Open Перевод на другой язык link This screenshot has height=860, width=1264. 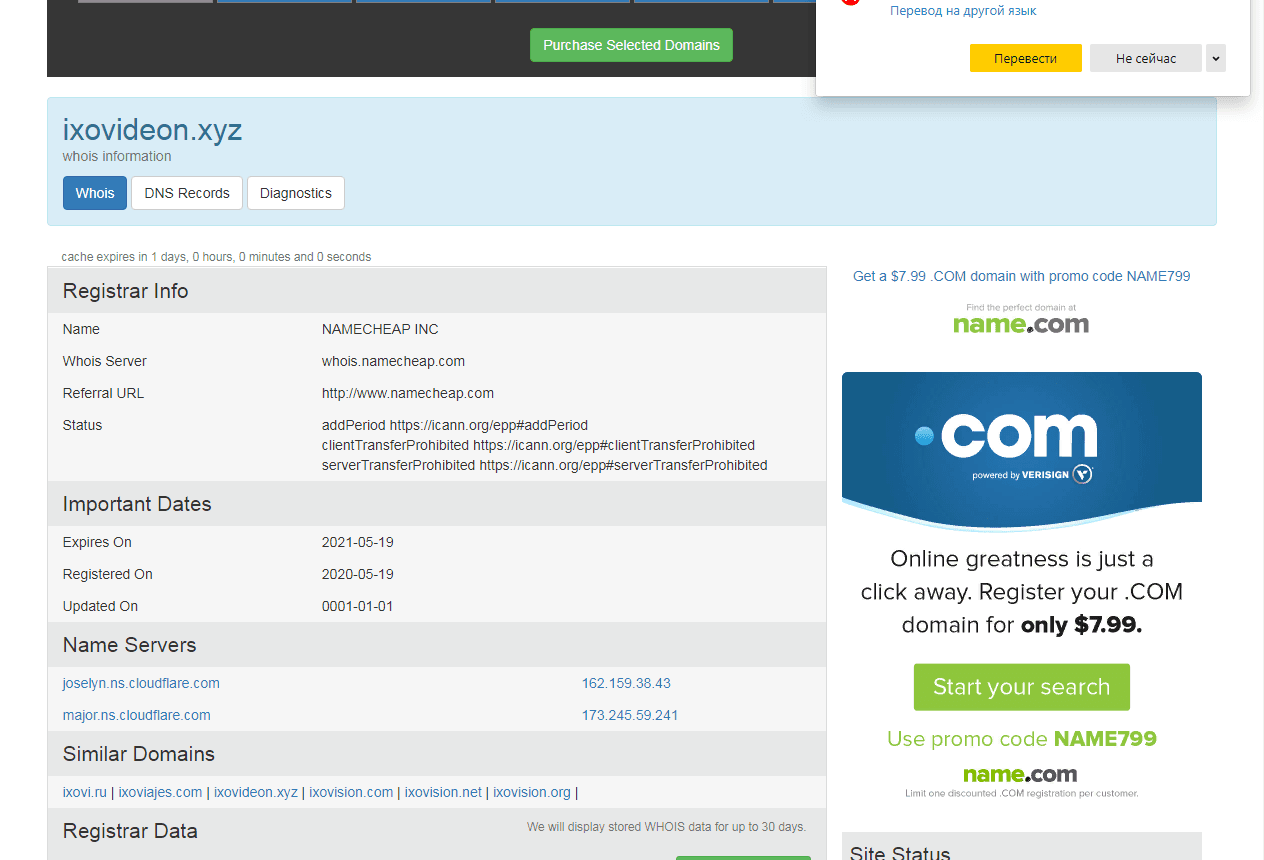[x=963, y=11]
